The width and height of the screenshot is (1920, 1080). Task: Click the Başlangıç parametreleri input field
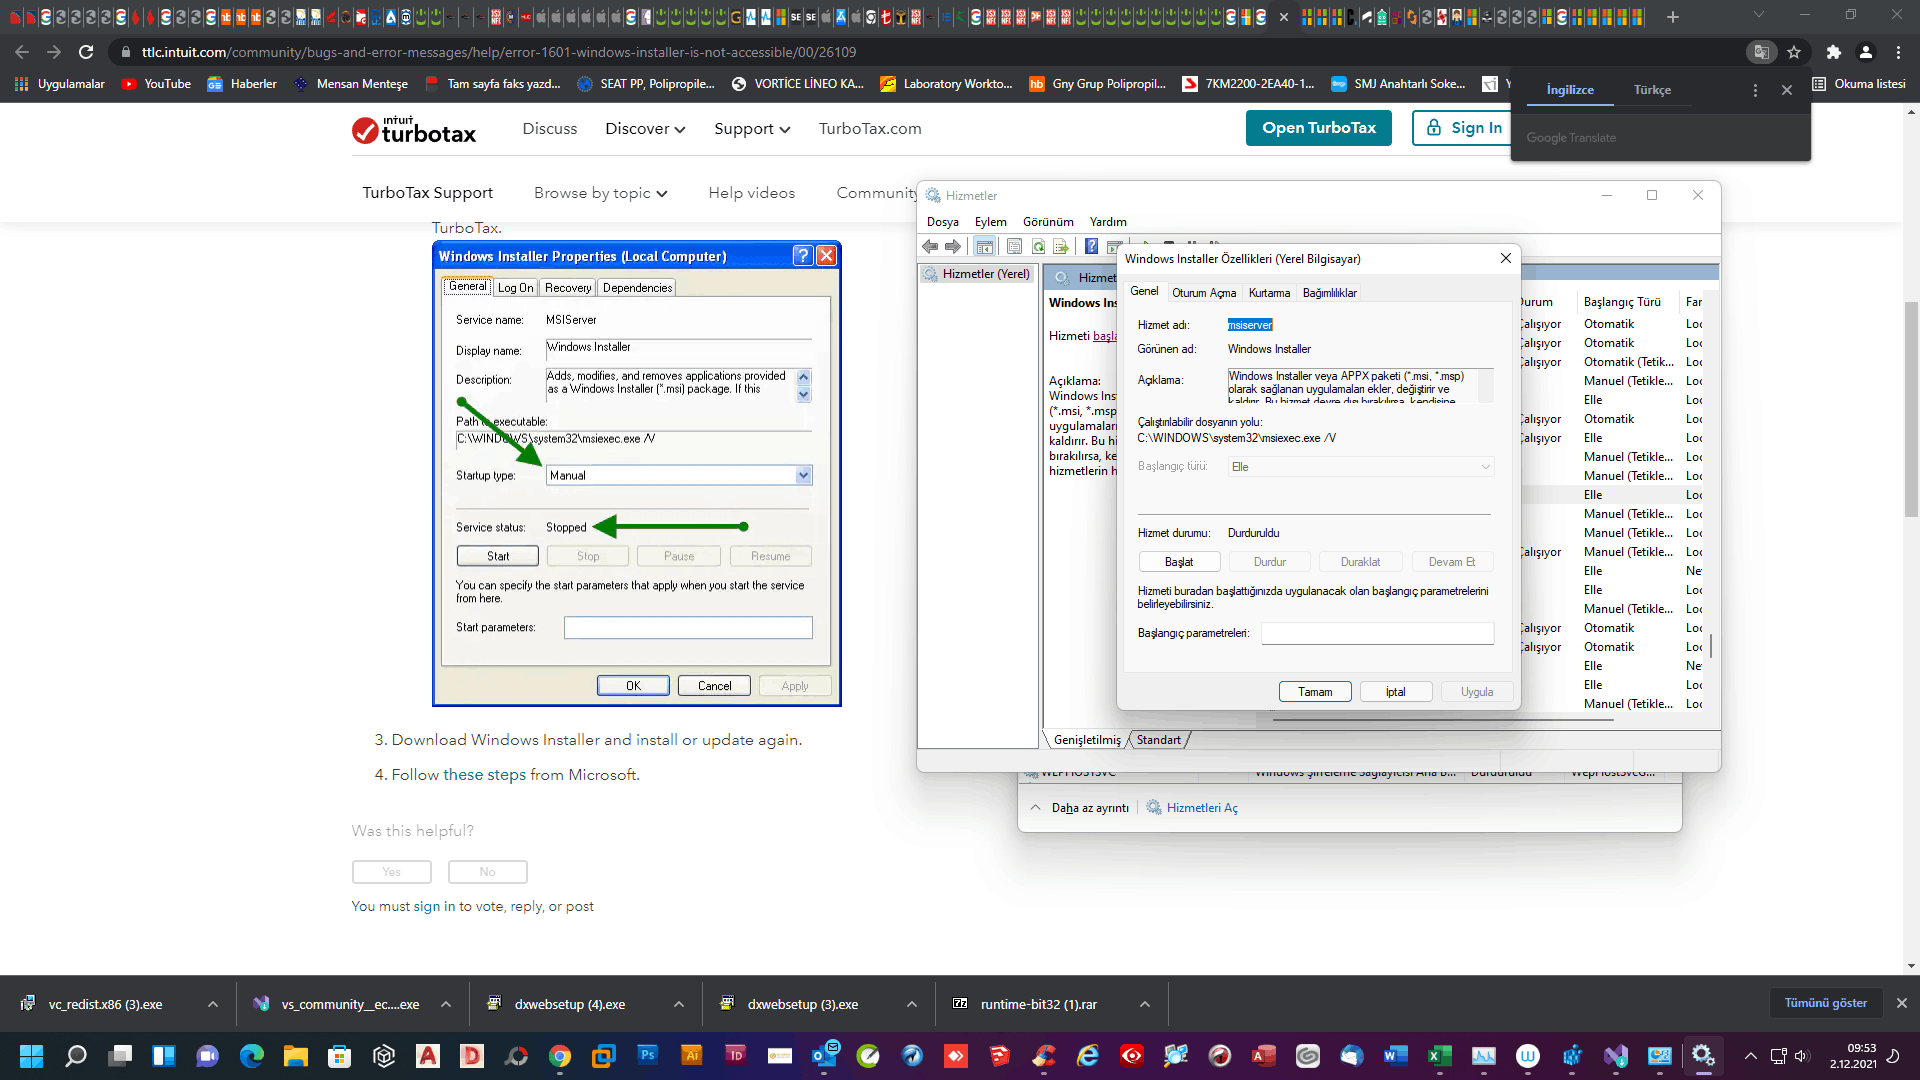[1377, 633]
